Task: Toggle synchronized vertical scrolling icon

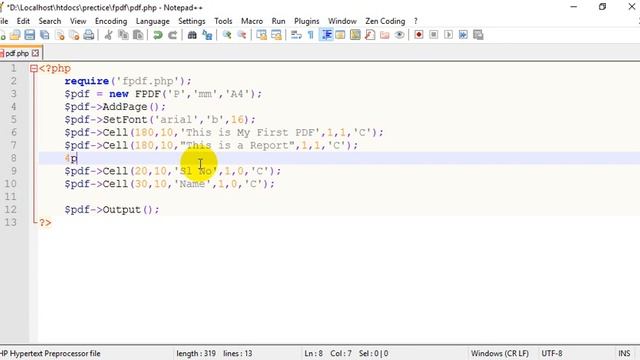Action: point(261,35)
